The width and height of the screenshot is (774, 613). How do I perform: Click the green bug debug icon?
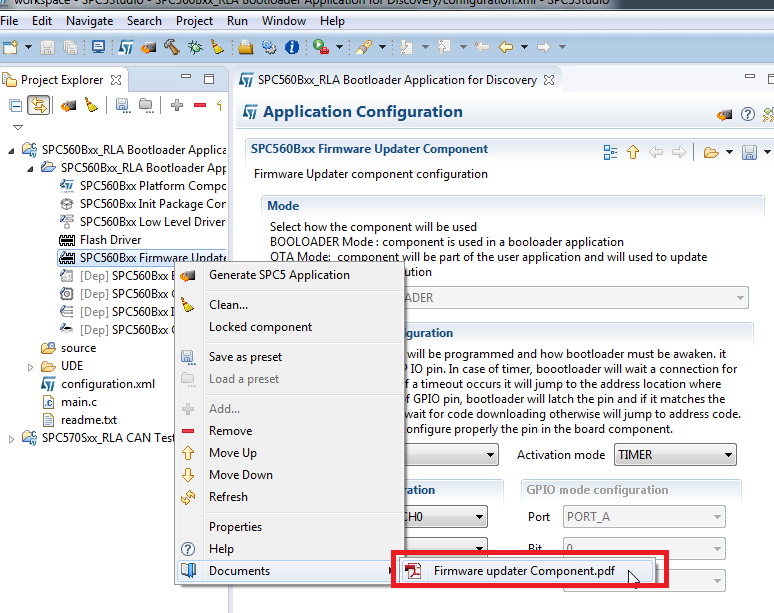click(195, 47)
